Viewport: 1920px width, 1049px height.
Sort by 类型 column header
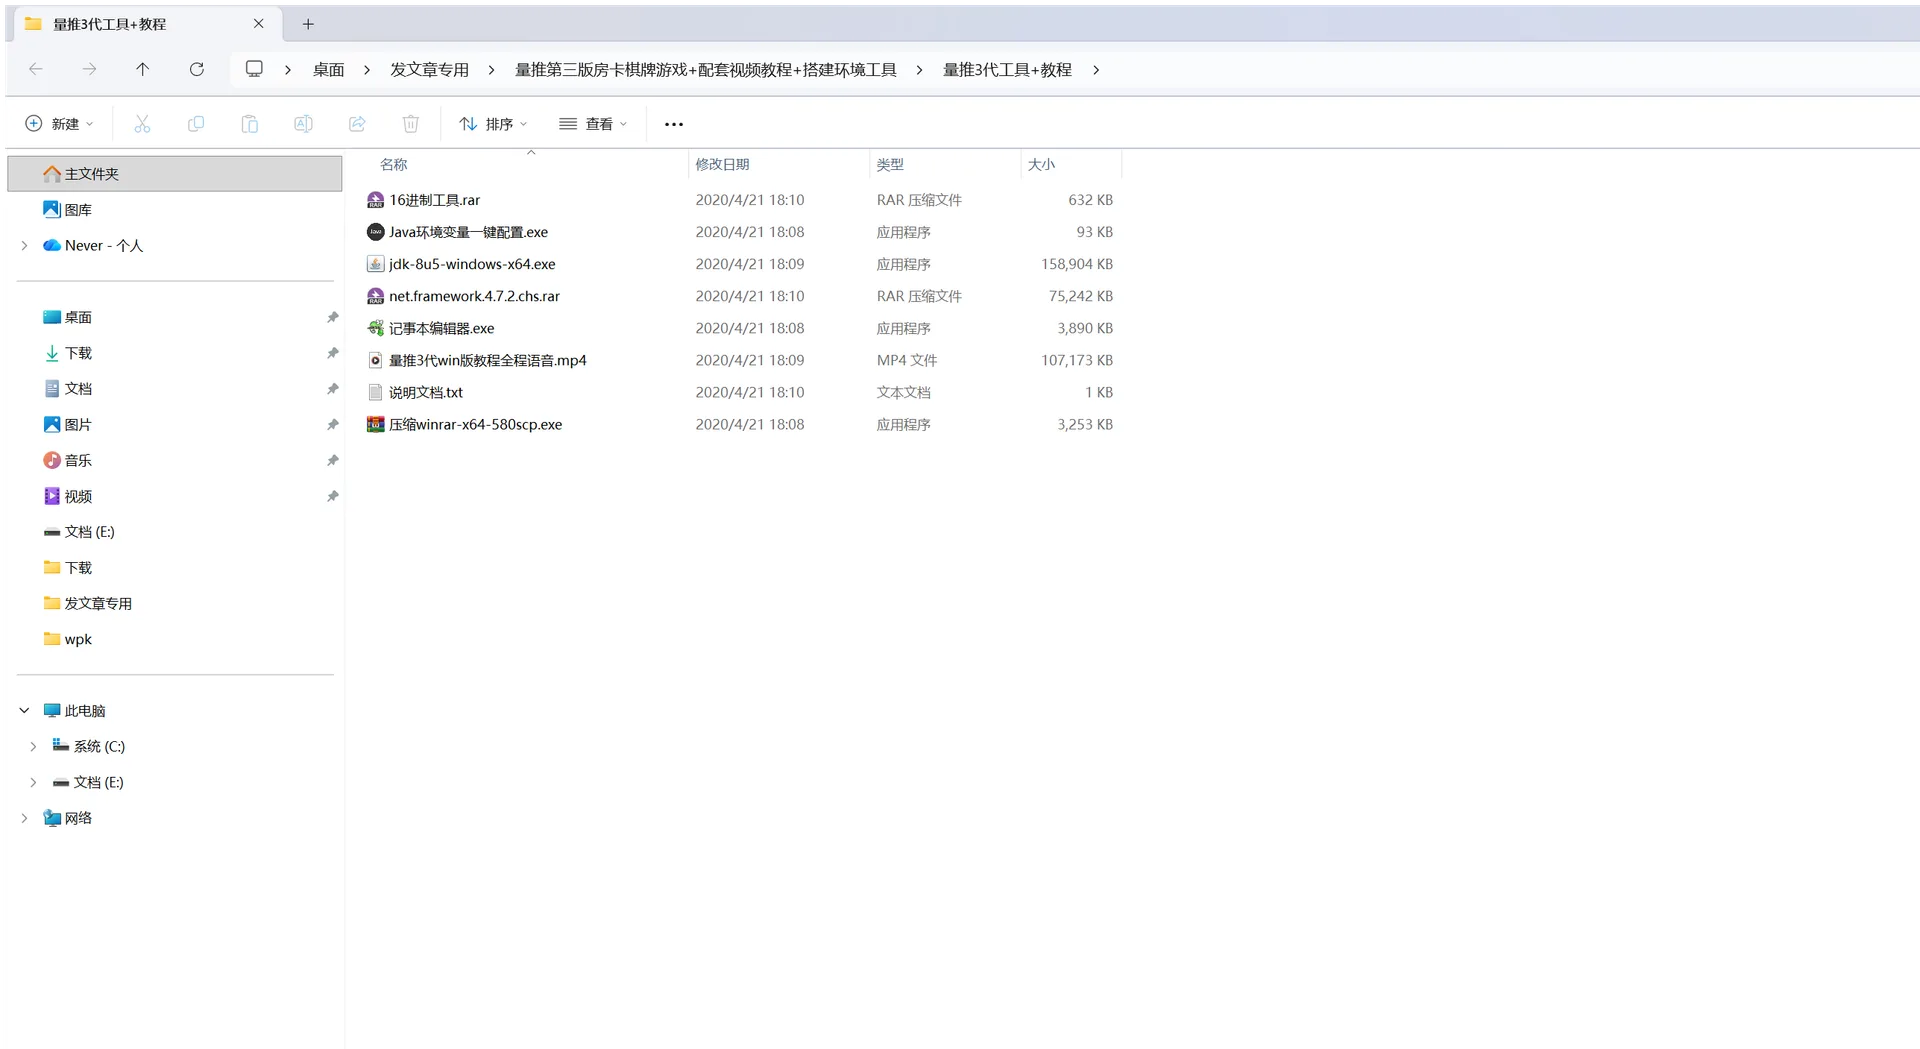pyautogui.click(x=890, y=165)
